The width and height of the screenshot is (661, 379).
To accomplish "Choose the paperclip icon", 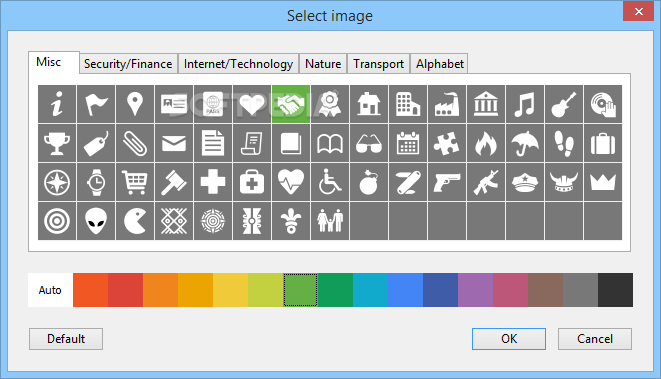I will [135, 143].
